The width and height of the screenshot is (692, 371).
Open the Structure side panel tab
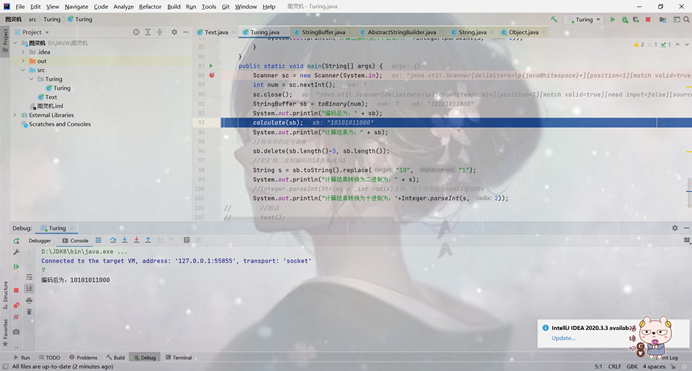pos(5,295)
